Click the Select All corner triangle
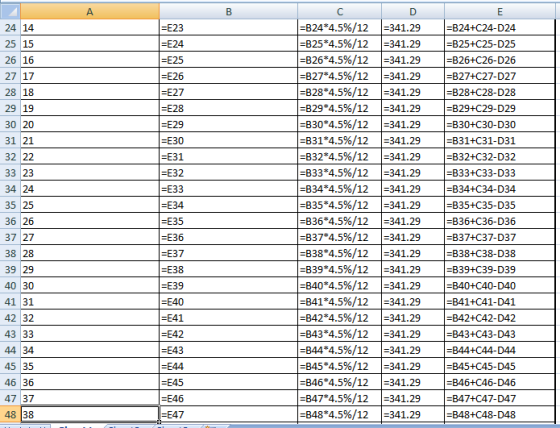Image resolution: width=560 pixels, height=428 pixels. pyautogui.click(x=10, y=11)
